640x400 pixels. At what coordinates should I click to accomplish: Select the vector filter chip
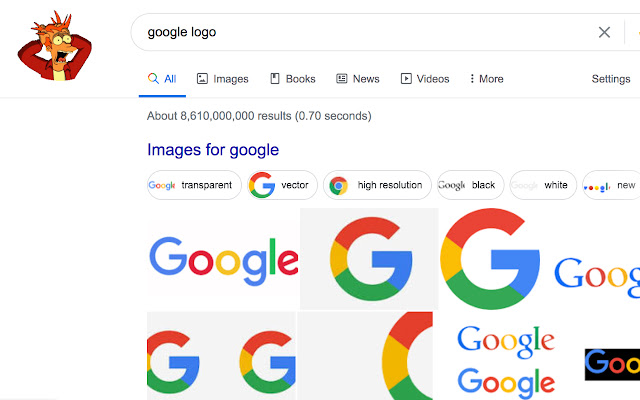tap(283, 185)
